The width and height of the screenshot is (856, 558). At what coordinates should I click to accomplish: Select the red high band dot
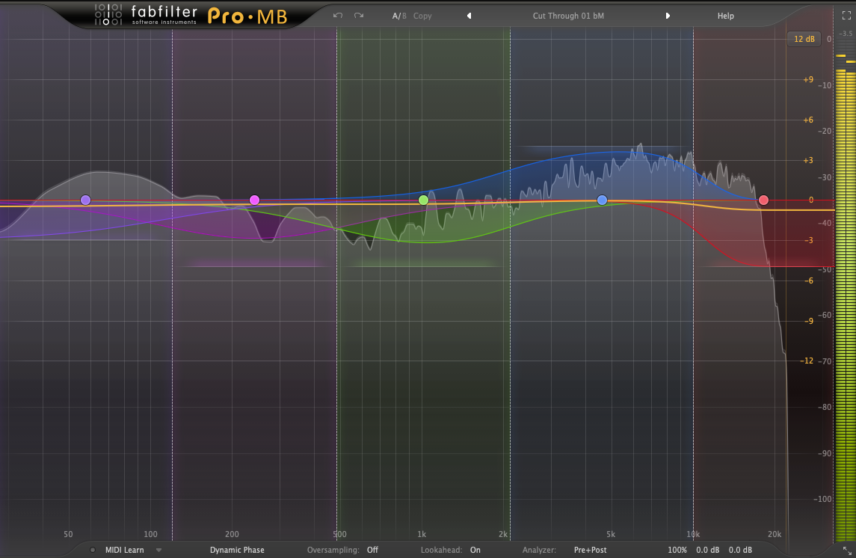pos(764,200)
